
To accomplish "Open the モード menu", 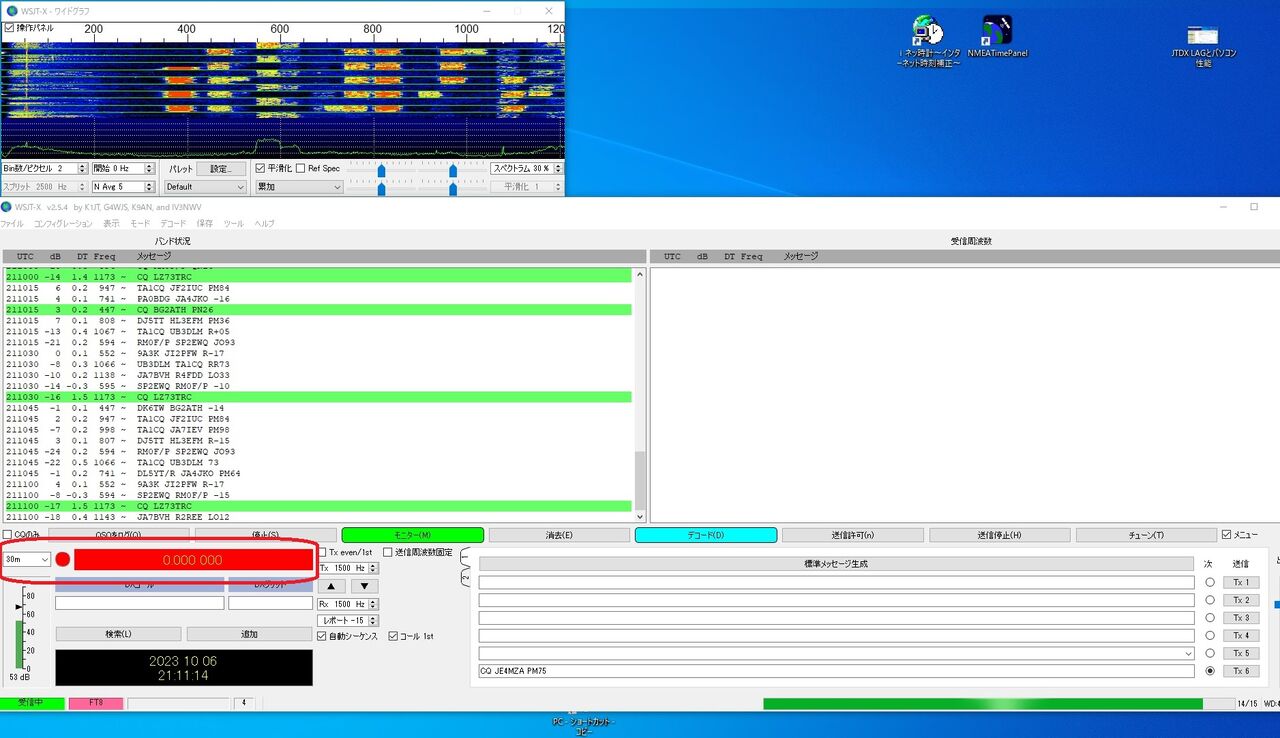I will click(x=140, y=223).
